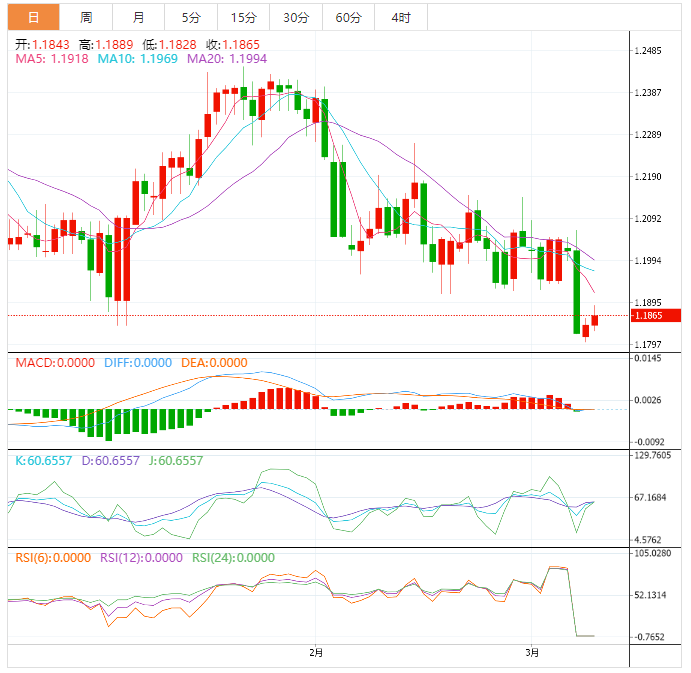Image resolution: width=691 pixels, height=673 pixels.
Task: Click the 2月 date marker on time axis
Action: (x=316, y=653)
